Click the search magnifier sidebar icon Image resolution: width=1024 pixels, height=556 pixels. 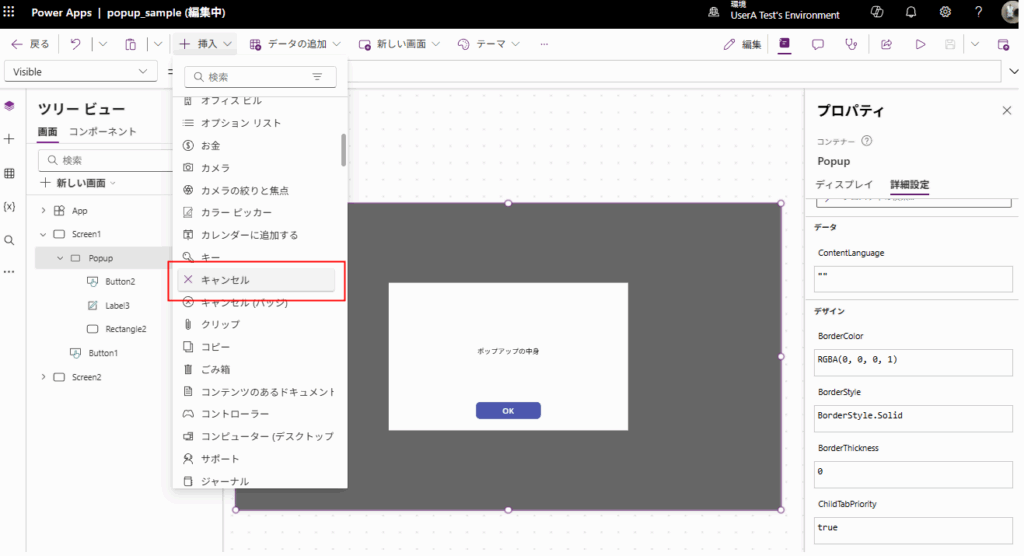click(9, 240)
